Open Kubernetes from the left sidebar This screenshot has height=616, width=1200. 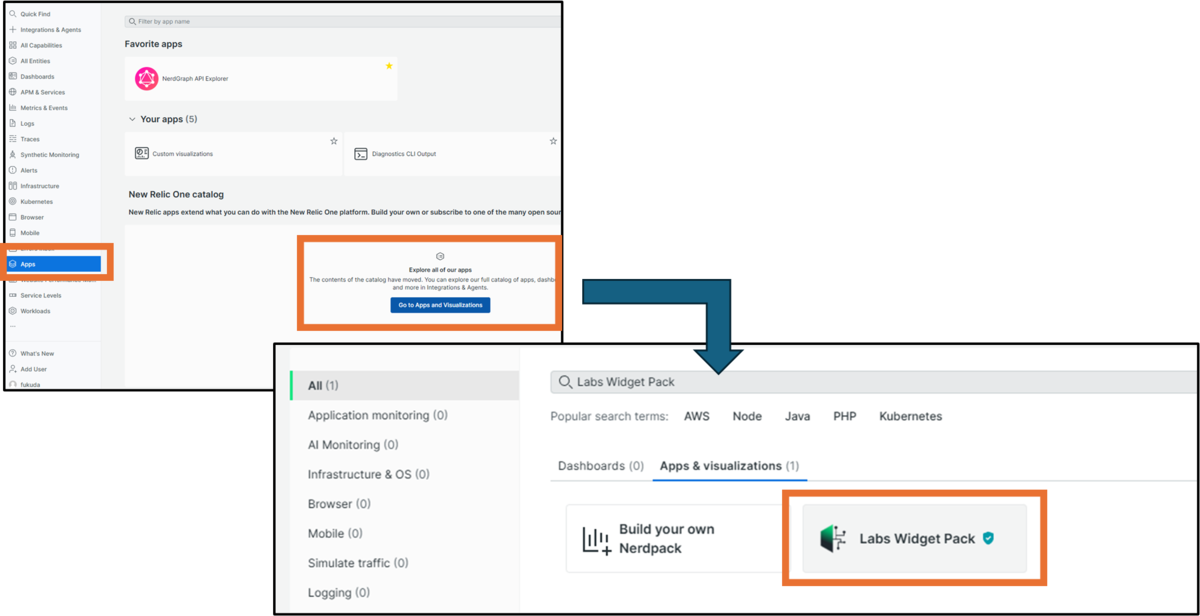[x=36, y=202]
